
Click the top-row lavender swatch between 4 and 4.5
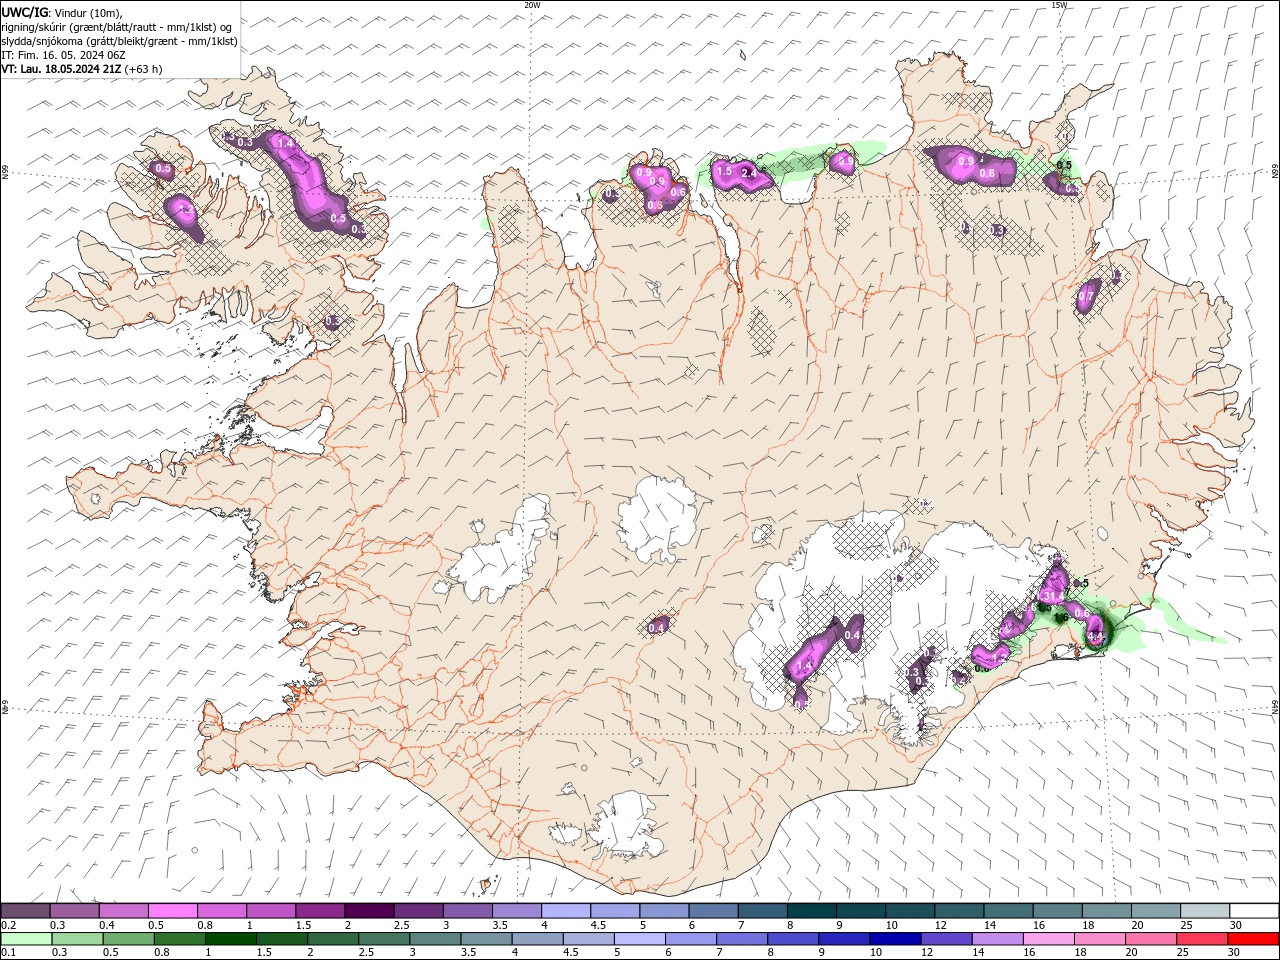click(x=566, y=911)
